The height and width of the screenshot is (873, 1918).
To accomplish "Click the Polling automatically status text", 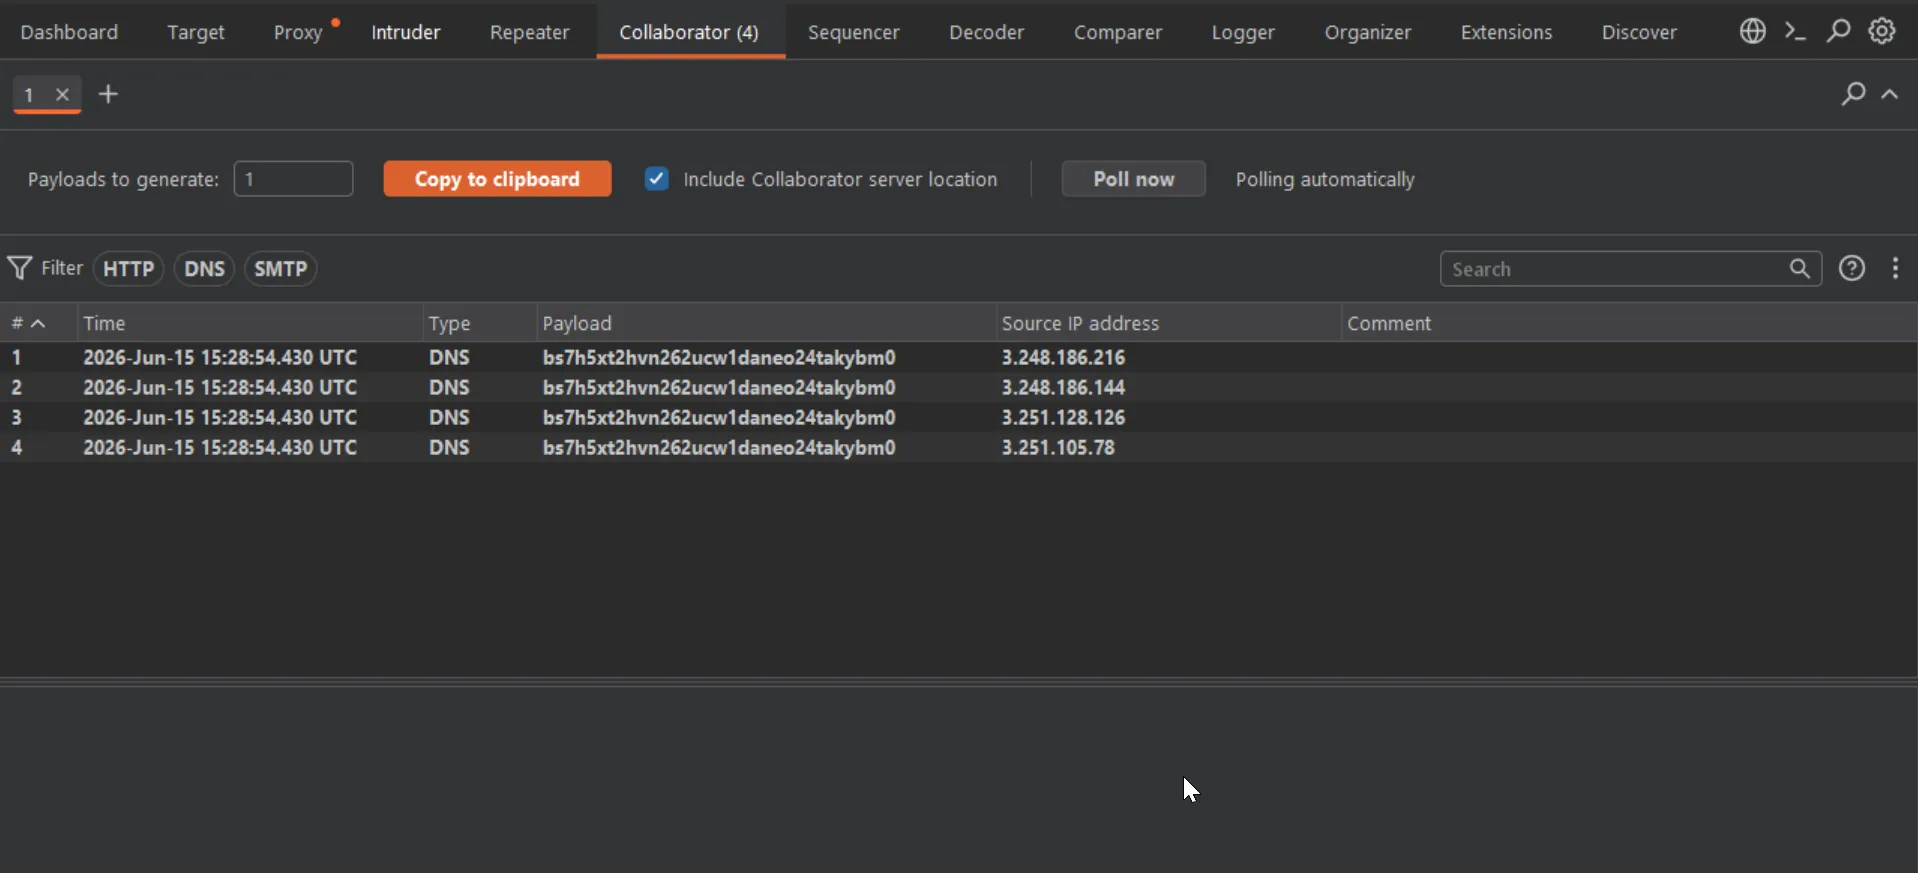I will click(1325, 179).
